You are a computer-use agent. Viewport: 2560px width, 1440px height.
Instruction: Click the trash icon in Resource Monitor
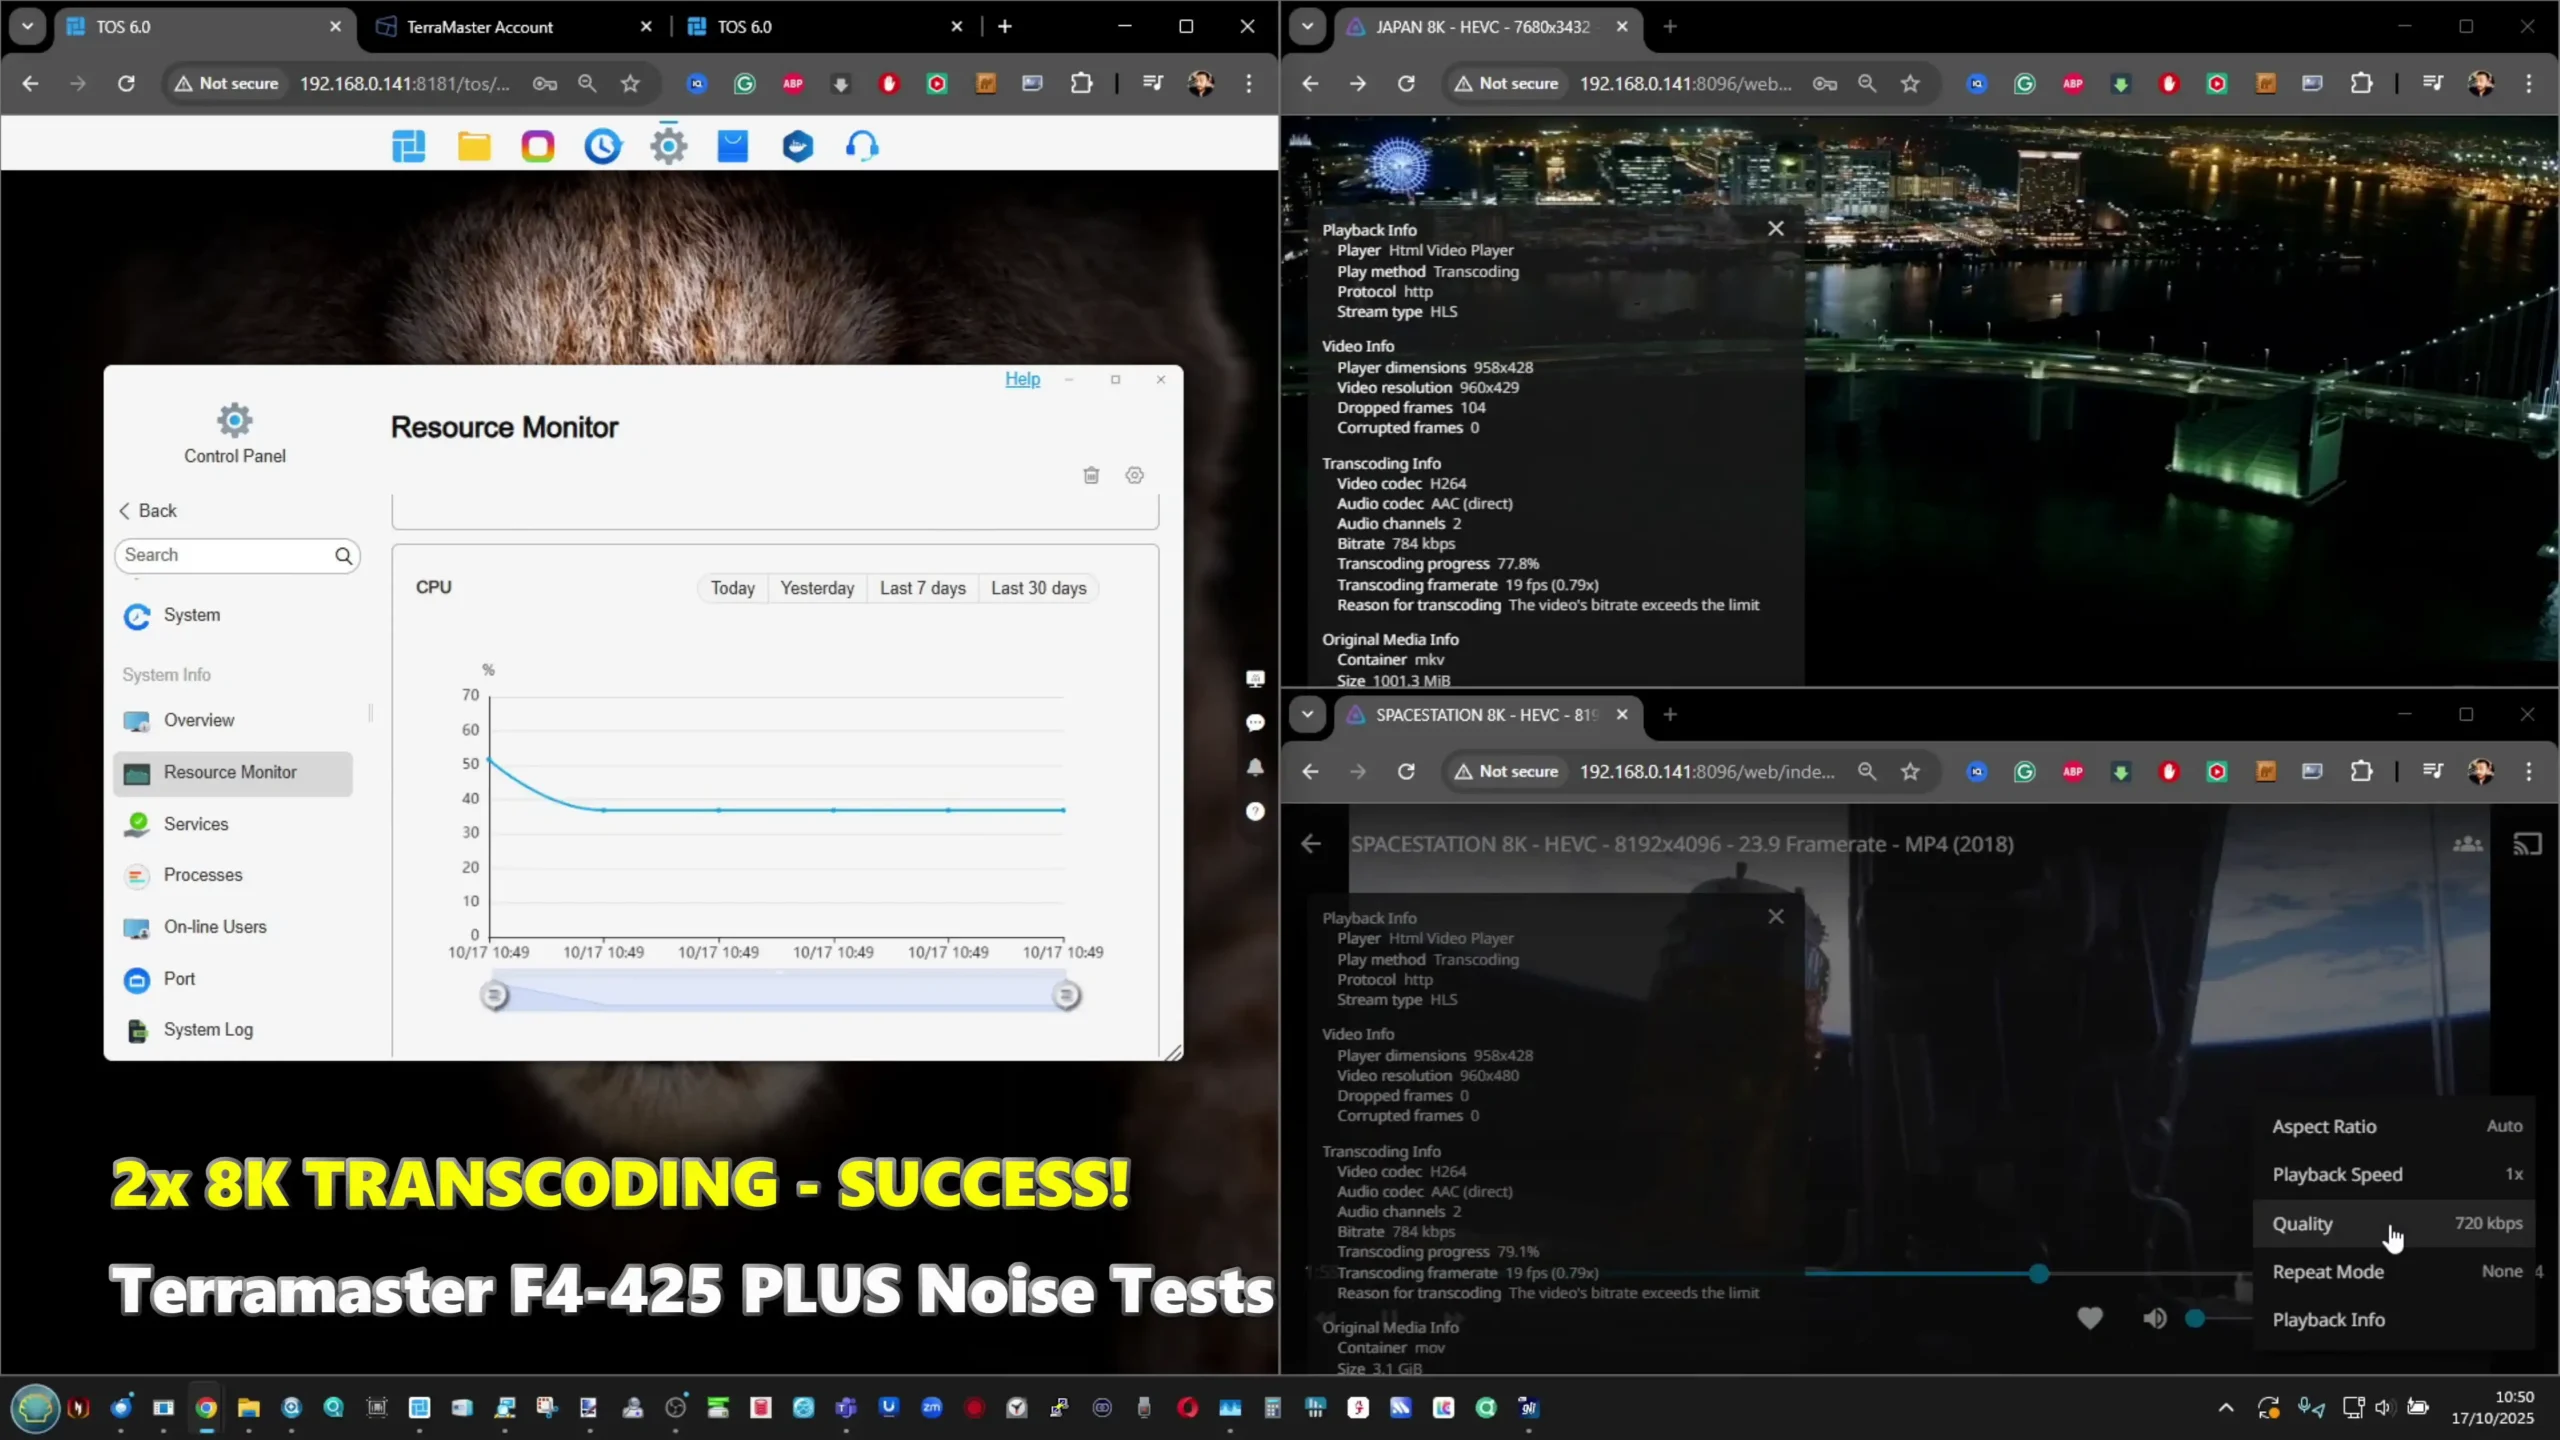pos(1091,475)
